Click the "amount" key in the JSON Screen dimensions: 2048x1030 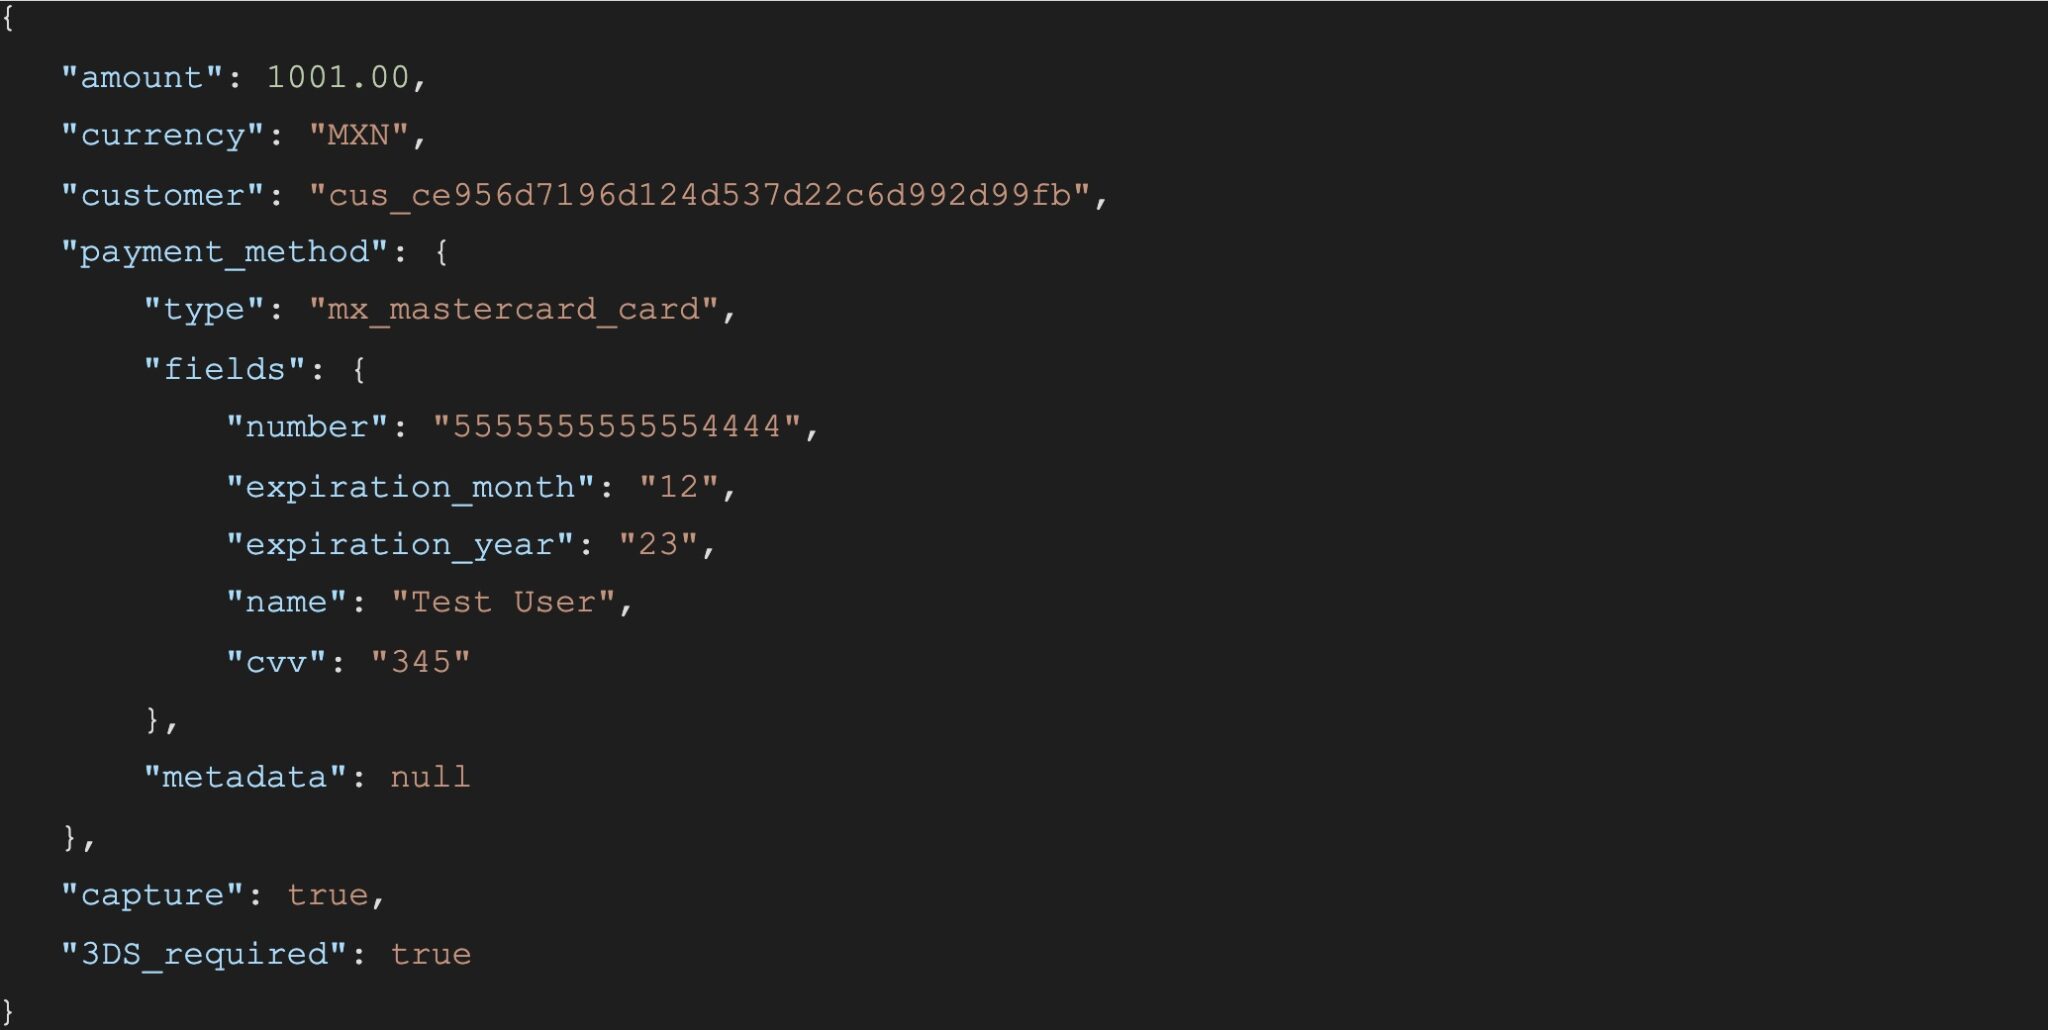(141, 78)
